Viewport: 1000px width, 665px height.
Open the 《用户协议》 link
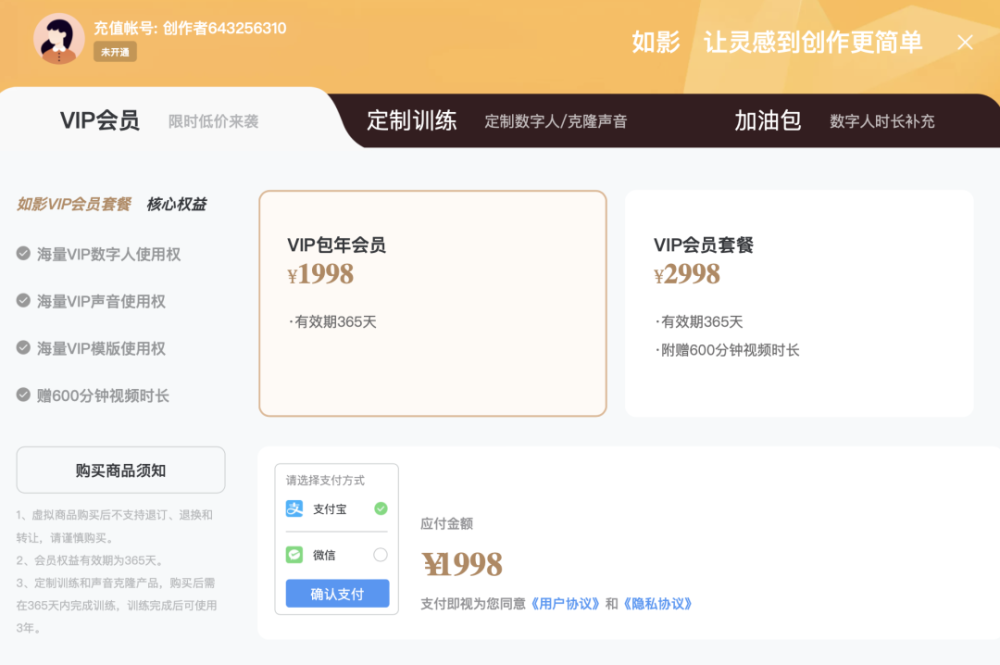(x=564, y=604)
